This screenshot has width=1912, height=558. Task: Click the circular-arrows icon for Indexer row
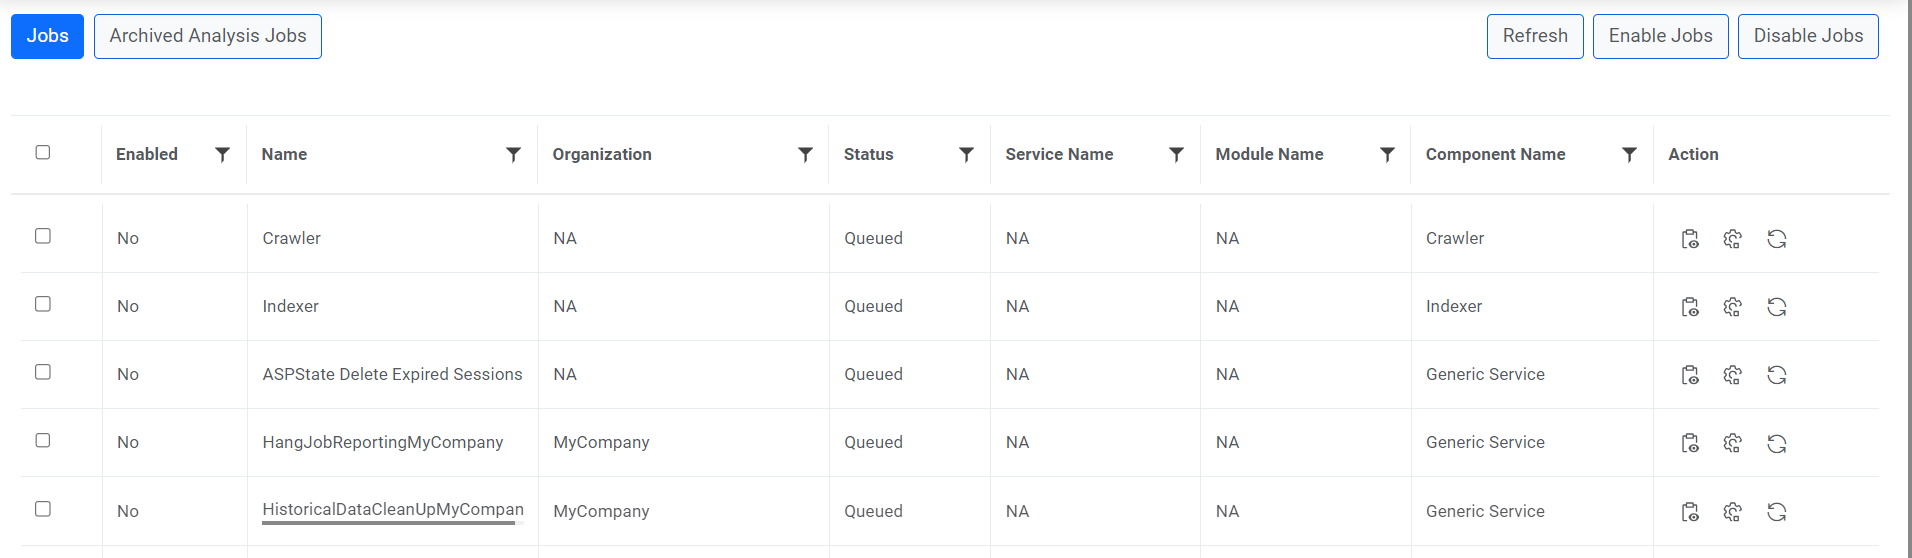click(x=1776, y=307)
